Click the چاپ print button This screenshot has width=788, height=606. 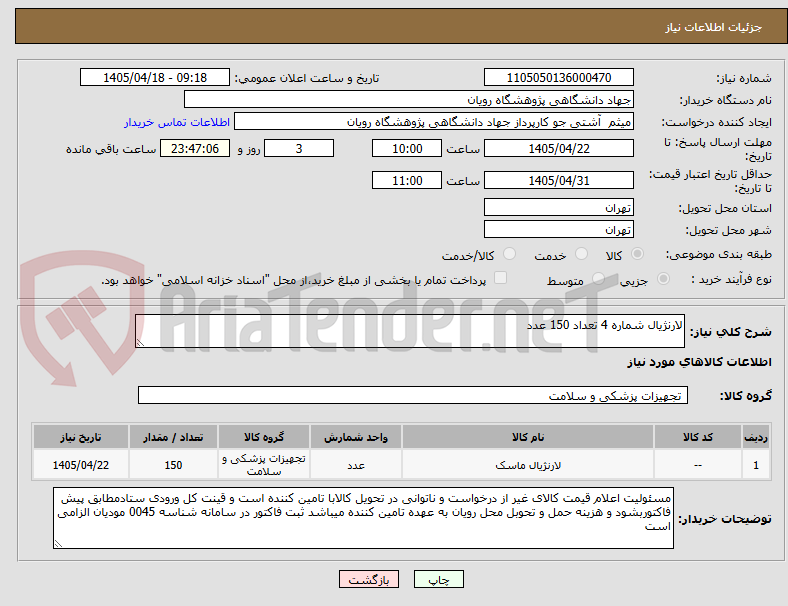[439, 579]
